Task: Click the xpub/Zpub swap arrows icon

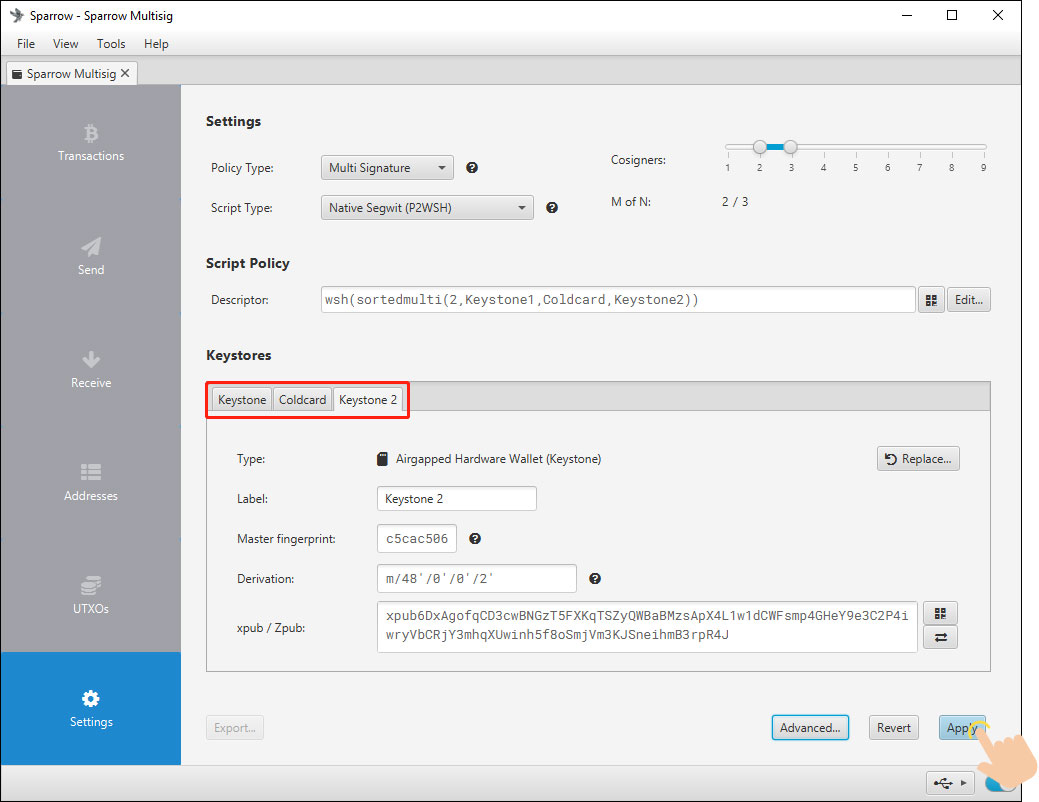Action: [940, 637]
